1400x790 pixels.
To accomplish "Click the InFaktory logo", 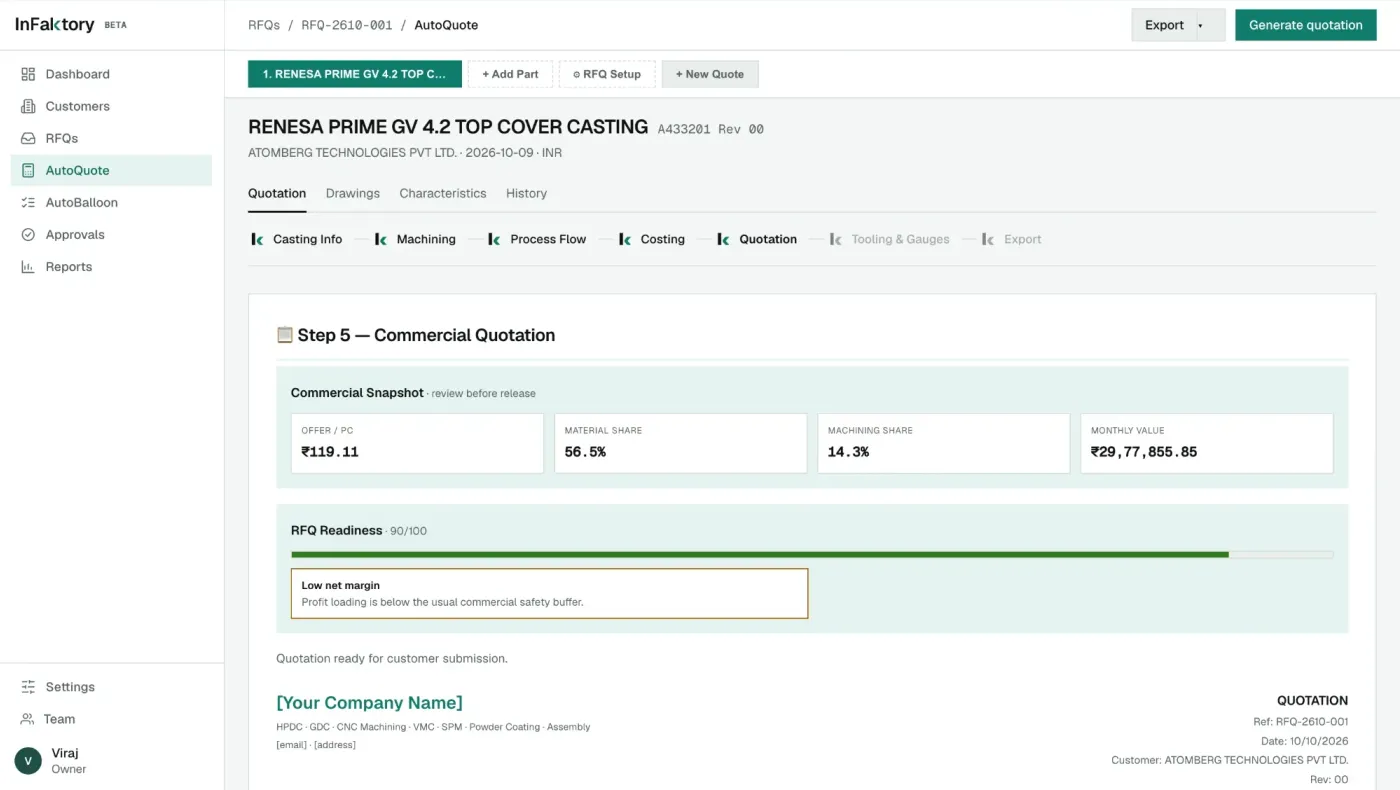I will (x=55, y=25).
